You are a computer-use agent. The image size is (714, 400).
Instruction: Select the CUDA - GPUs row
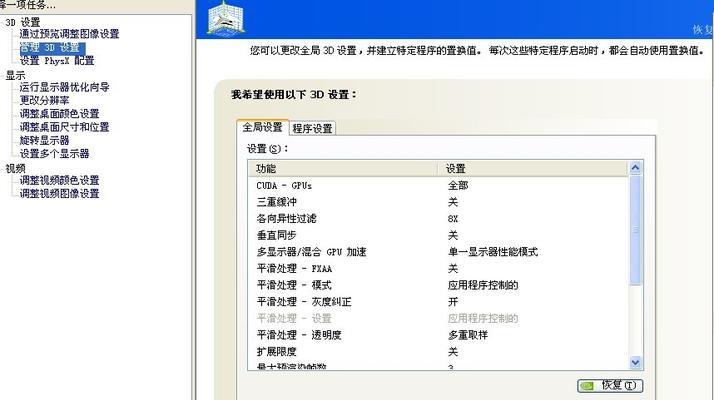pyautogui.click(x=438, y=186)
